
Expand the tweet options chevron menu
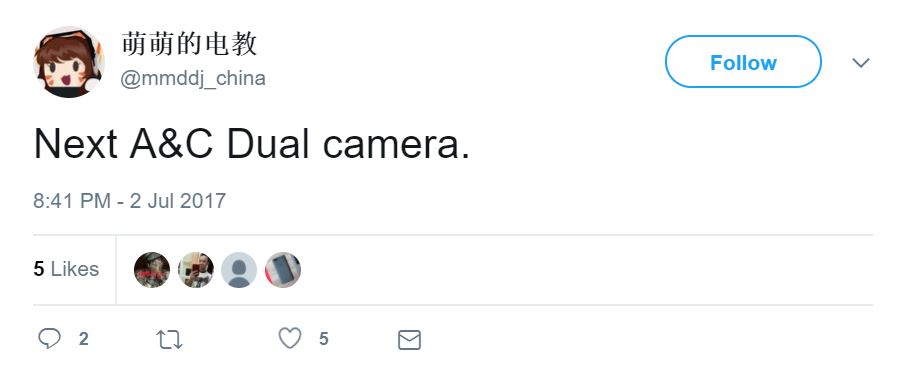[x=860, y=62]
